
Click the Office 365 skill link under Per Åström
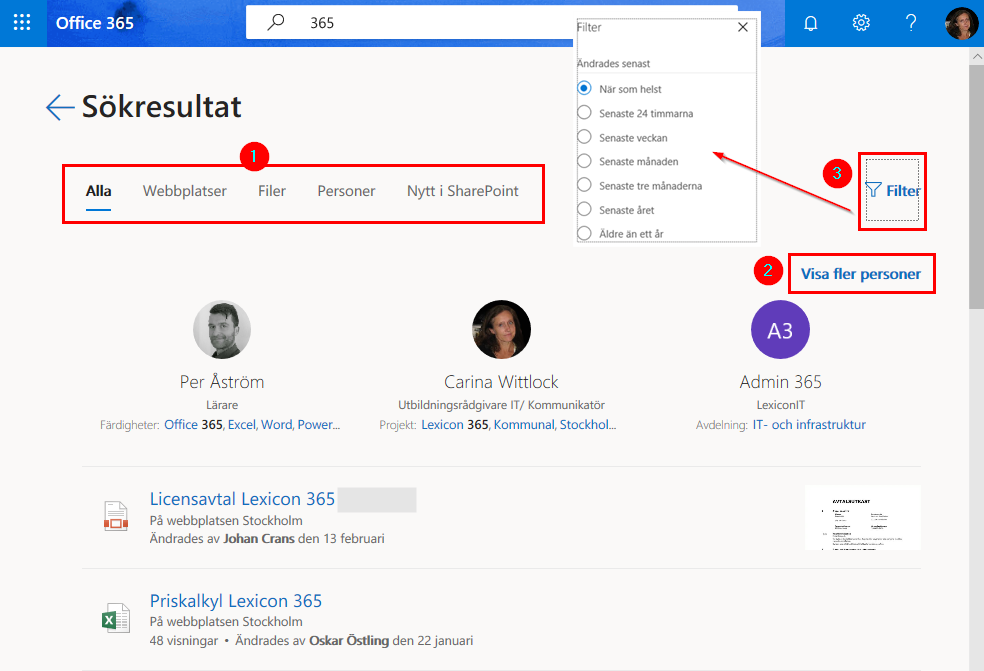[x=193, y=425]
